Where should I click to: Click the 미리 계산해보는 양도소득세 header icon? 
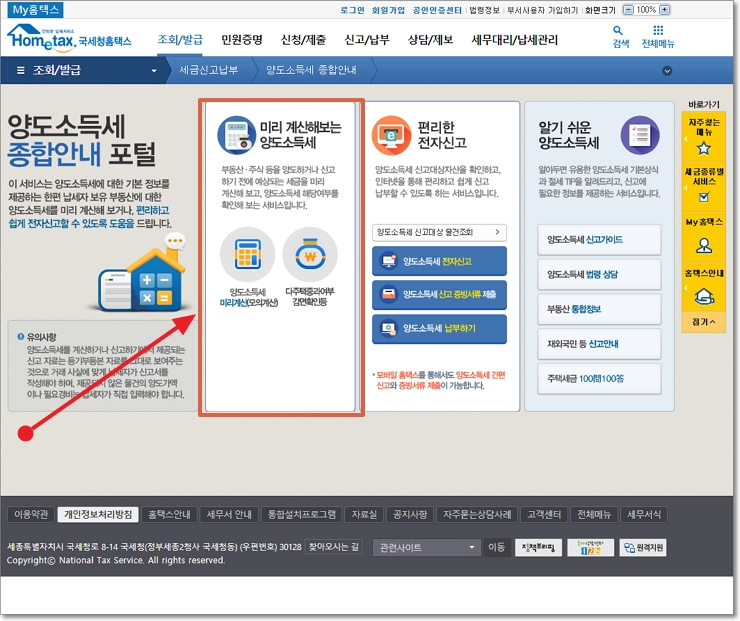tap(236, 135)
